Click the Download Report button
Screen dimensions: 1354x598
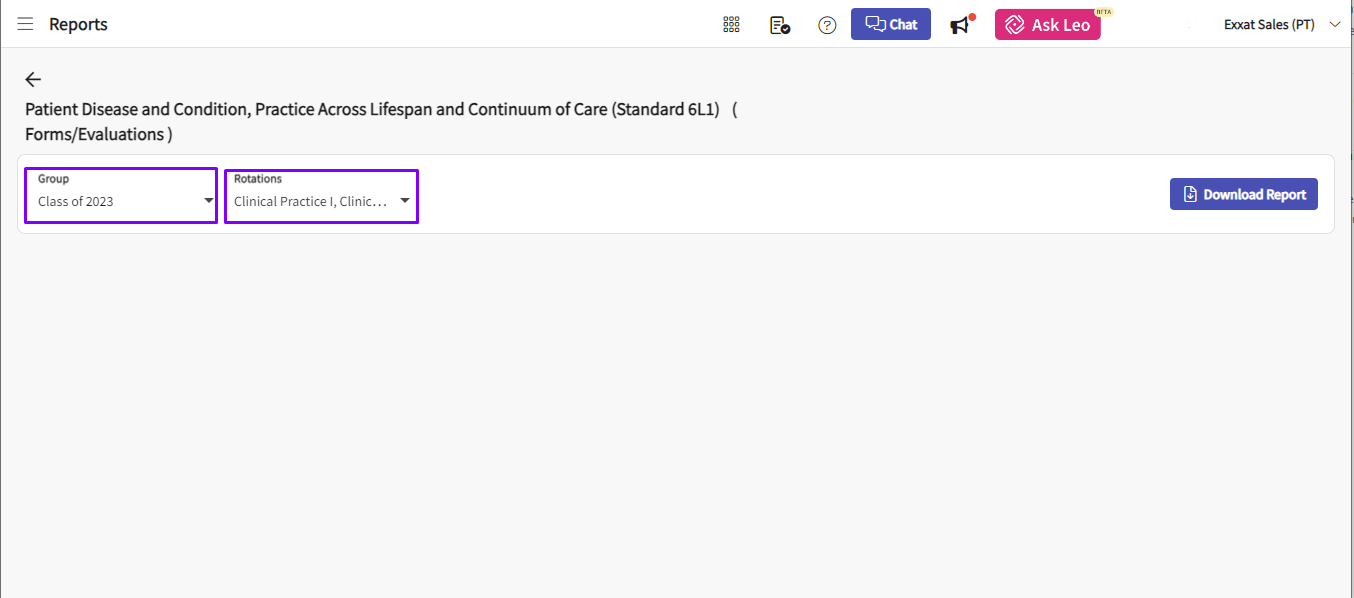pyautogui.click(x=1244, y=194)
